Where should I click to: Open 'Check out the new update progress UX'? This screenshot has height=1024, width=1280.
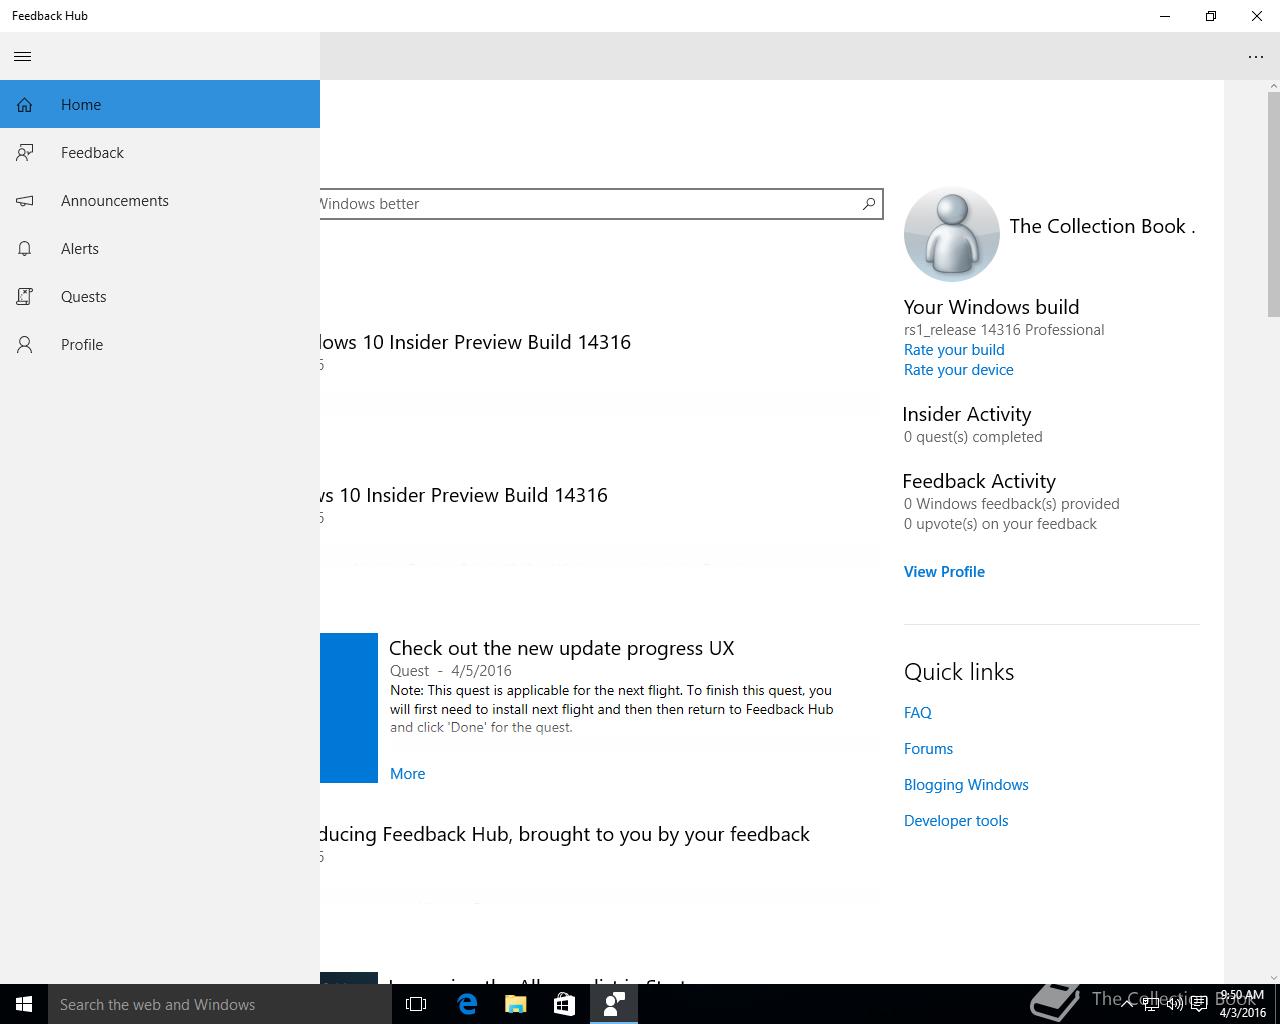(x=561, y=648)
